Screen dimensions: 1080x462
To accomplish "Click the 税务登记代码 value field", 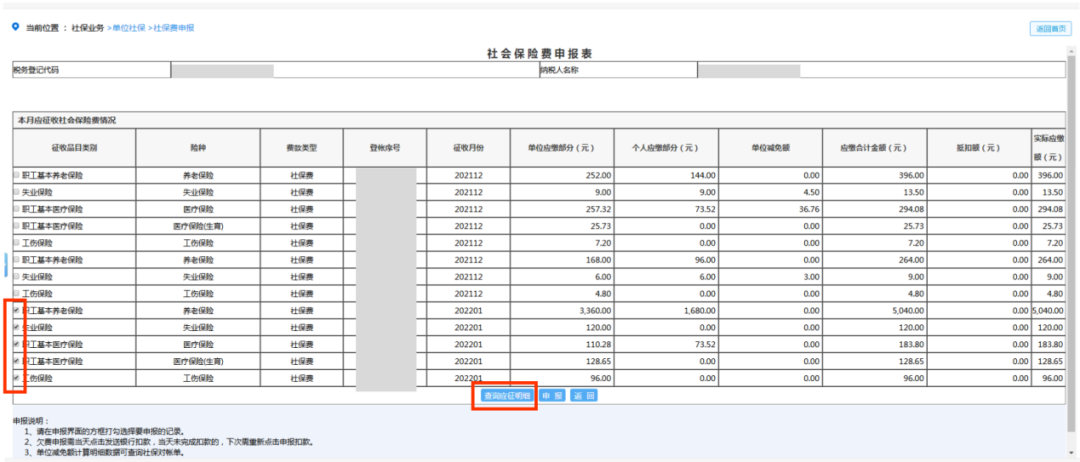I will pos(355,70).
